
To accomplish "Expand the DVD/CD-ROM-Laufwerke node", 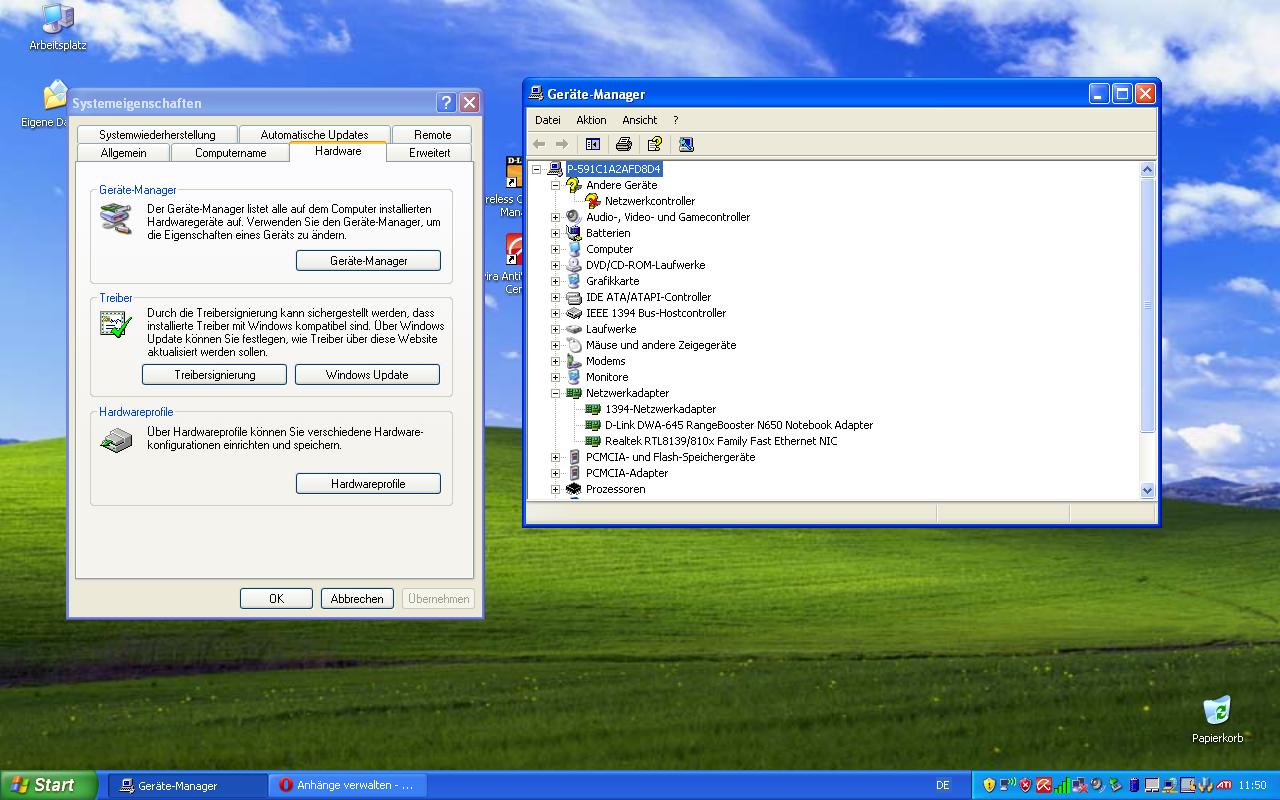I will 556,265.
